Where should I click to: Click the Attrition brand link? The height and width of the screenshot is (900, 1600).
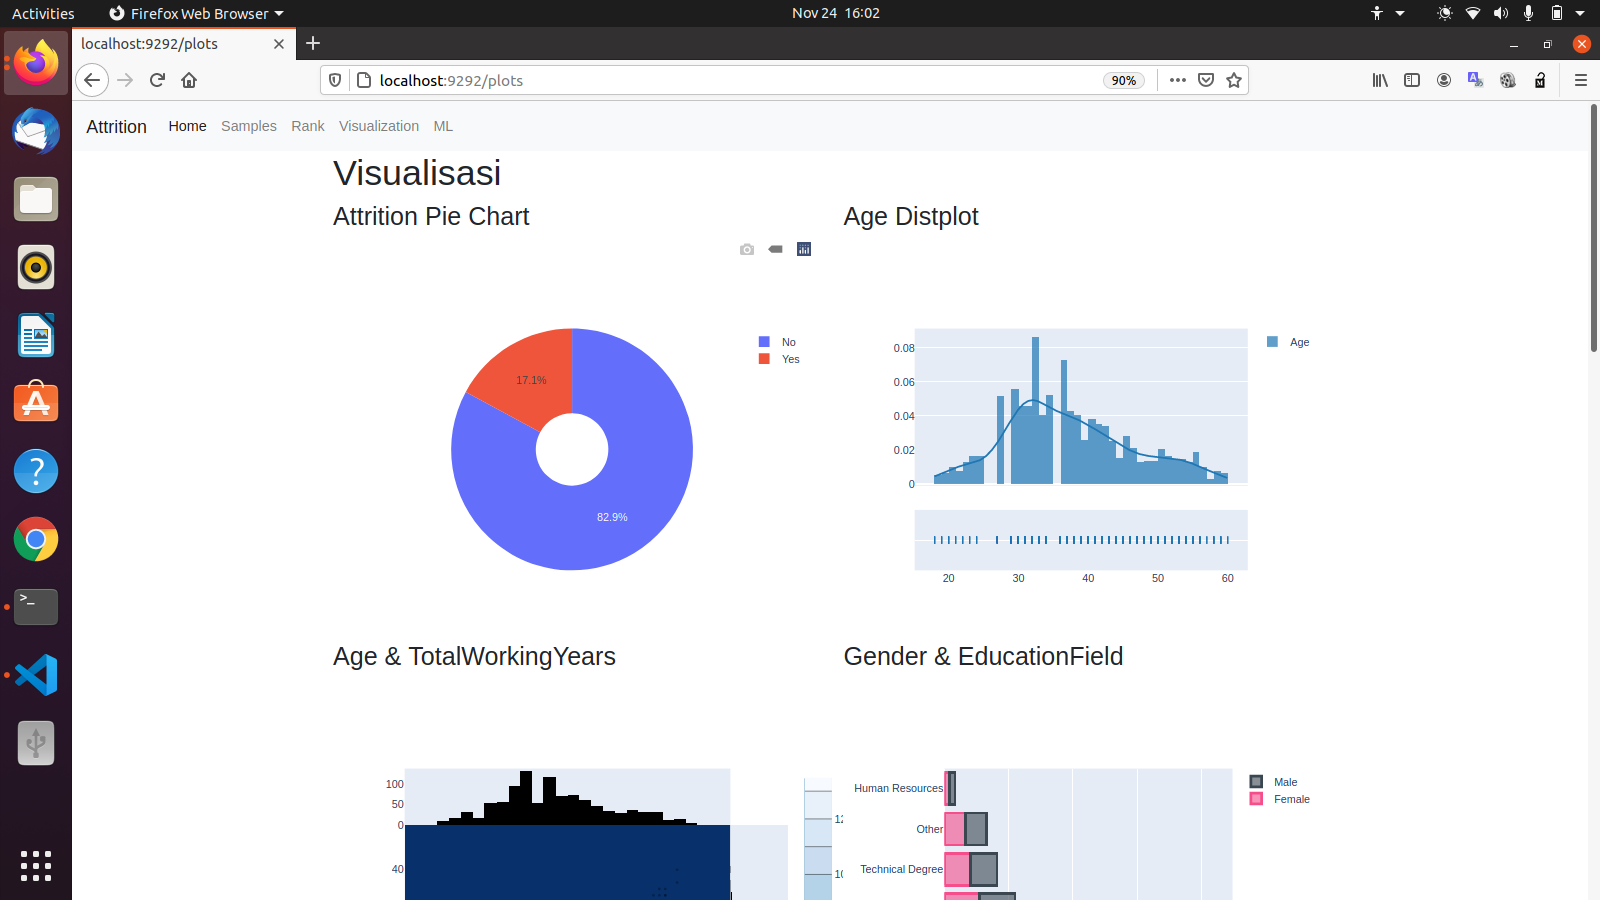[116, 127]
